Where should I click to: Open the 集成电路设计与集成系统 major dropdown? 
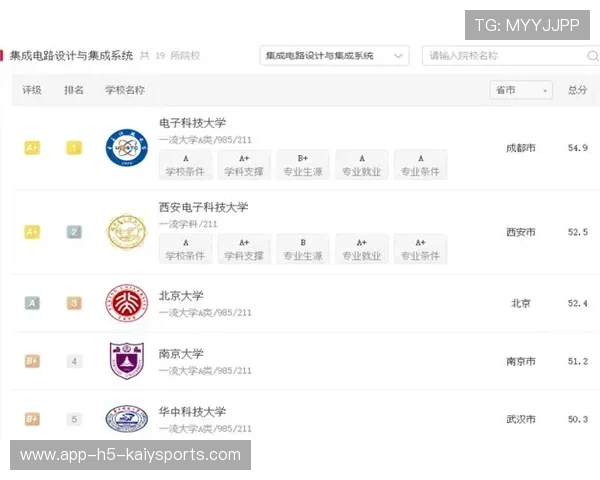[334, 56]
